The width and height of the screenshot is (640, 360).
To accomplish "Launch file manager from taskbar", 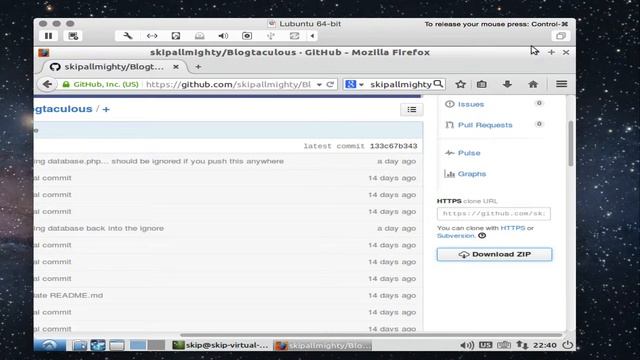I will (x=79, y=345).
